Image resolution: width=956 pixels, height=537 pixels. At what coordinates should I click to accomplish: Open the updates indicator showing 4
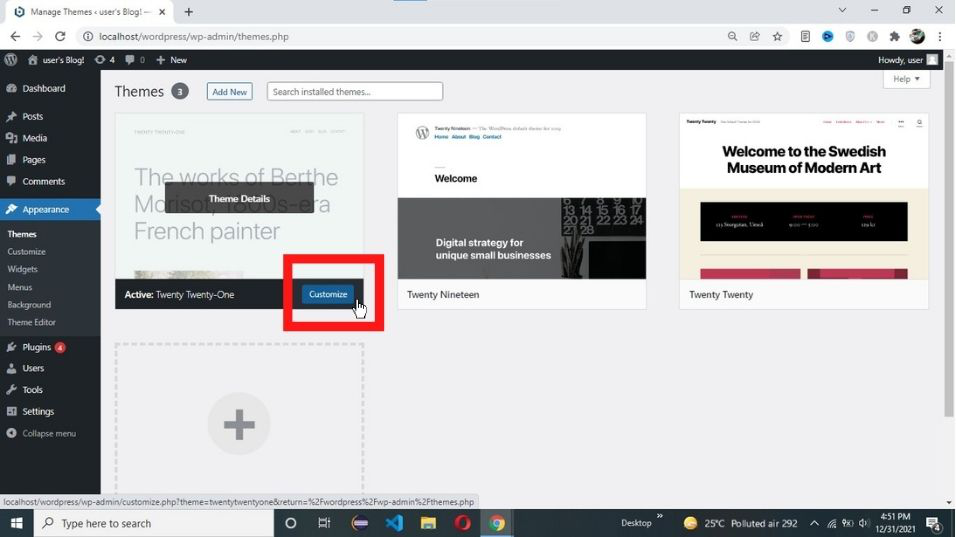pos(105,60)
